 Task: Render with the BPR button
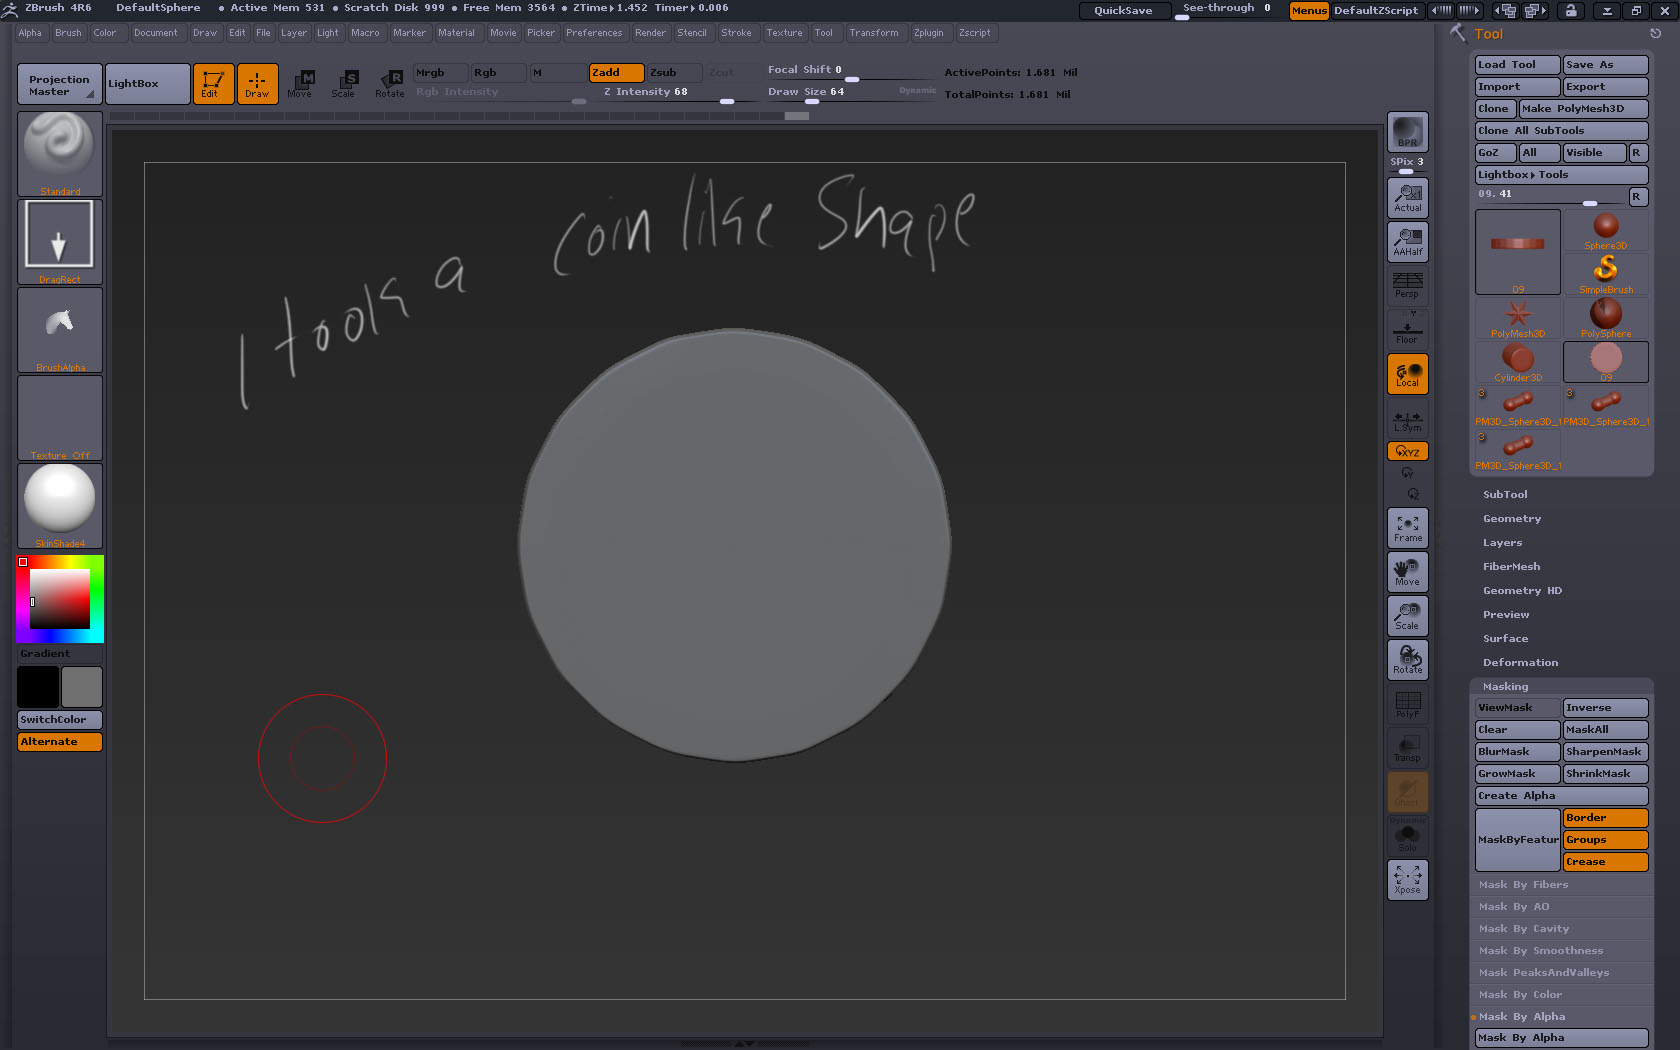tap(1407, 132)
